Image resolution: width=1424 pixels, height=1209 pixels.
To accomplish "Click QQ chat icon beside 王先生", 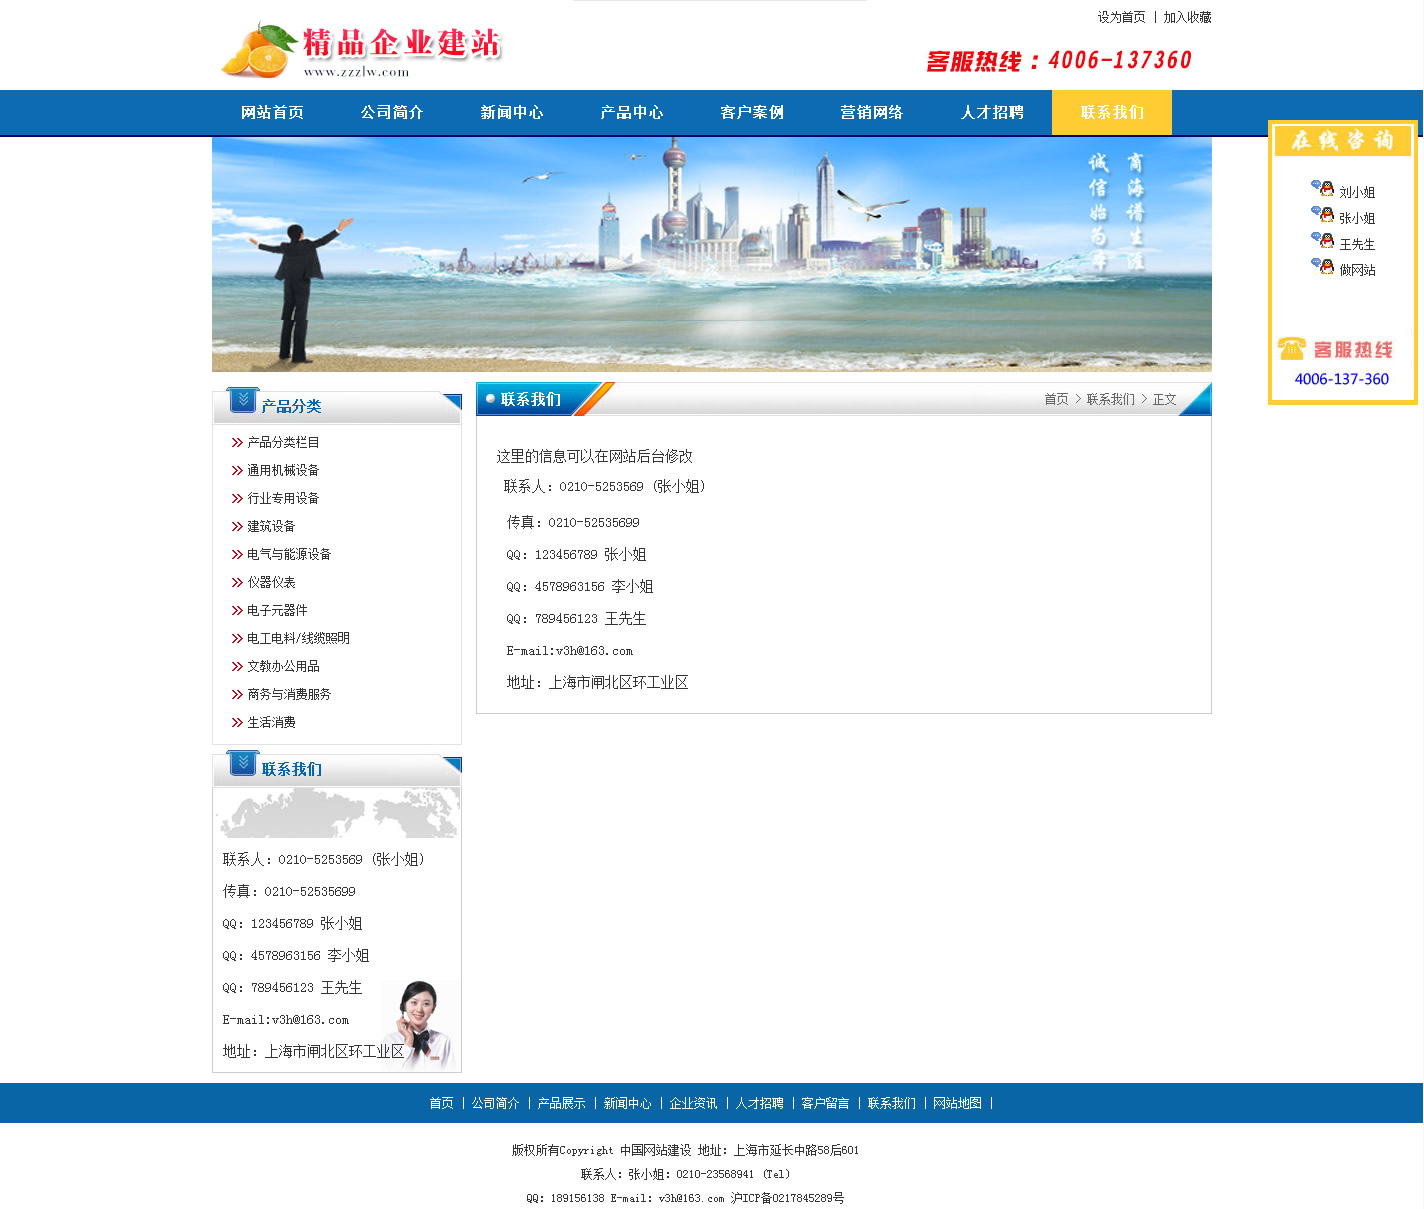I will tap(1322, 240).
